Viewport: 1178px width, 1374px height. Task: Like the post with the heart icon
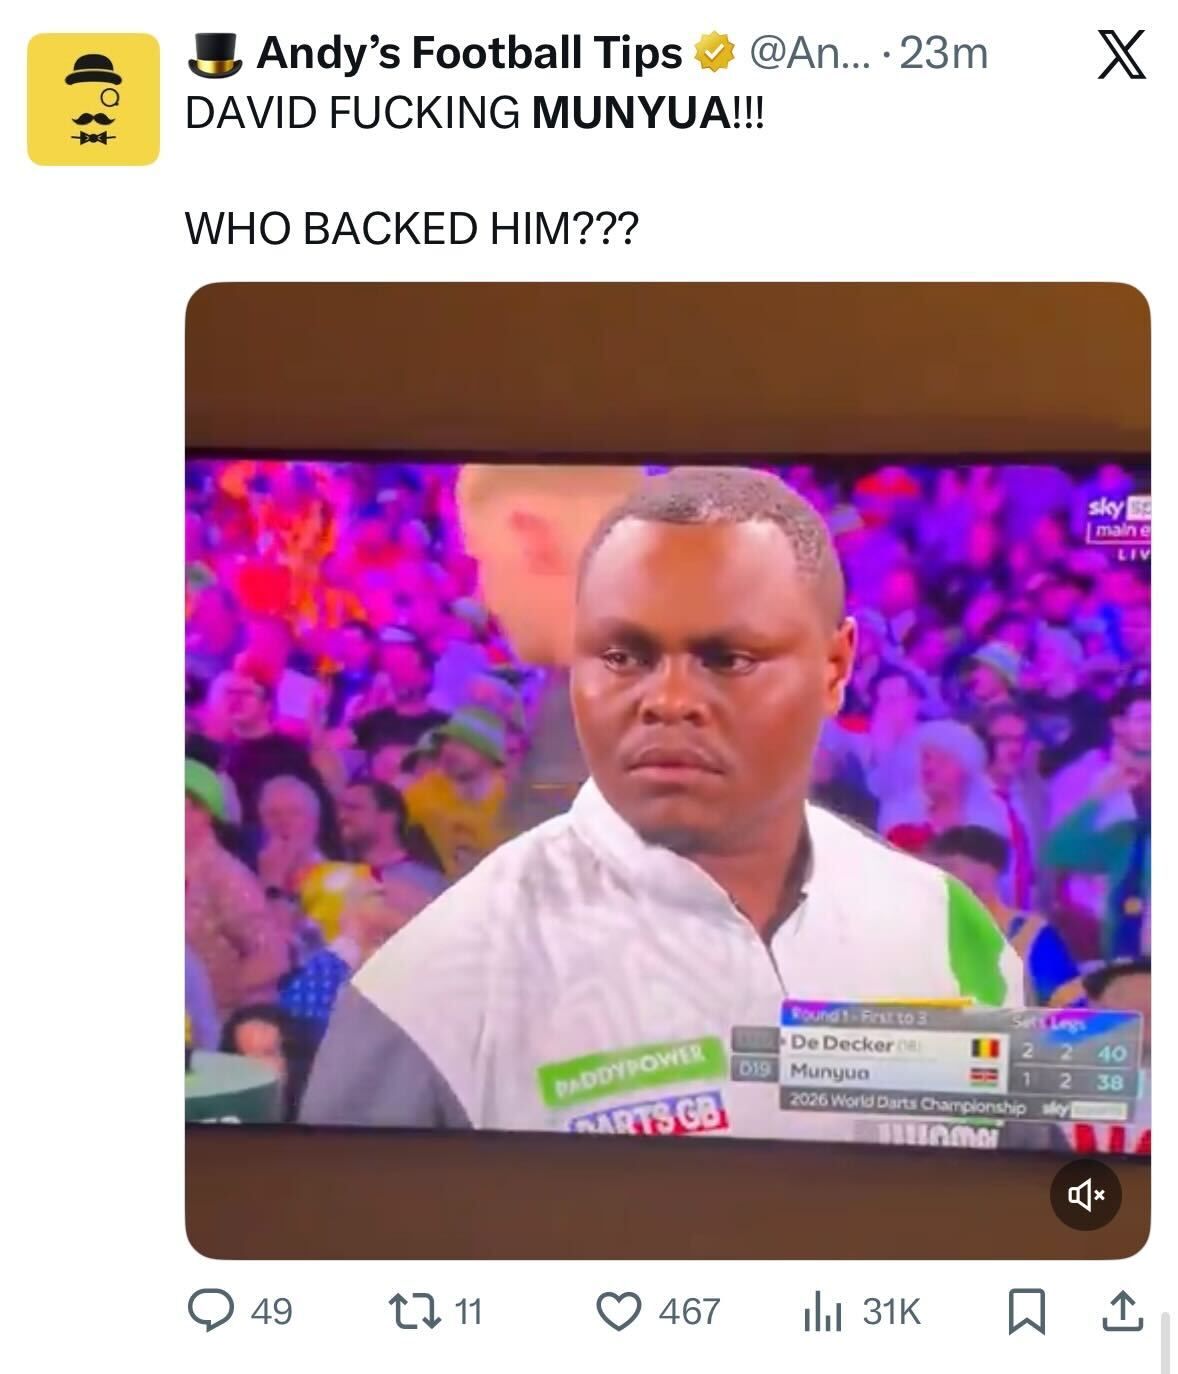click(618, 1311)
